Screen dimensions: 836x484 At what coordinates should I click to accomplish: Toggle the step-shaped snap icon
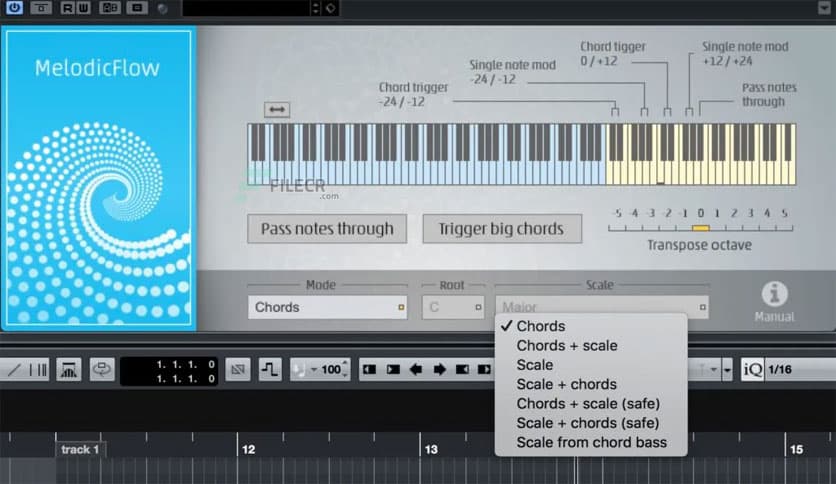270,369
